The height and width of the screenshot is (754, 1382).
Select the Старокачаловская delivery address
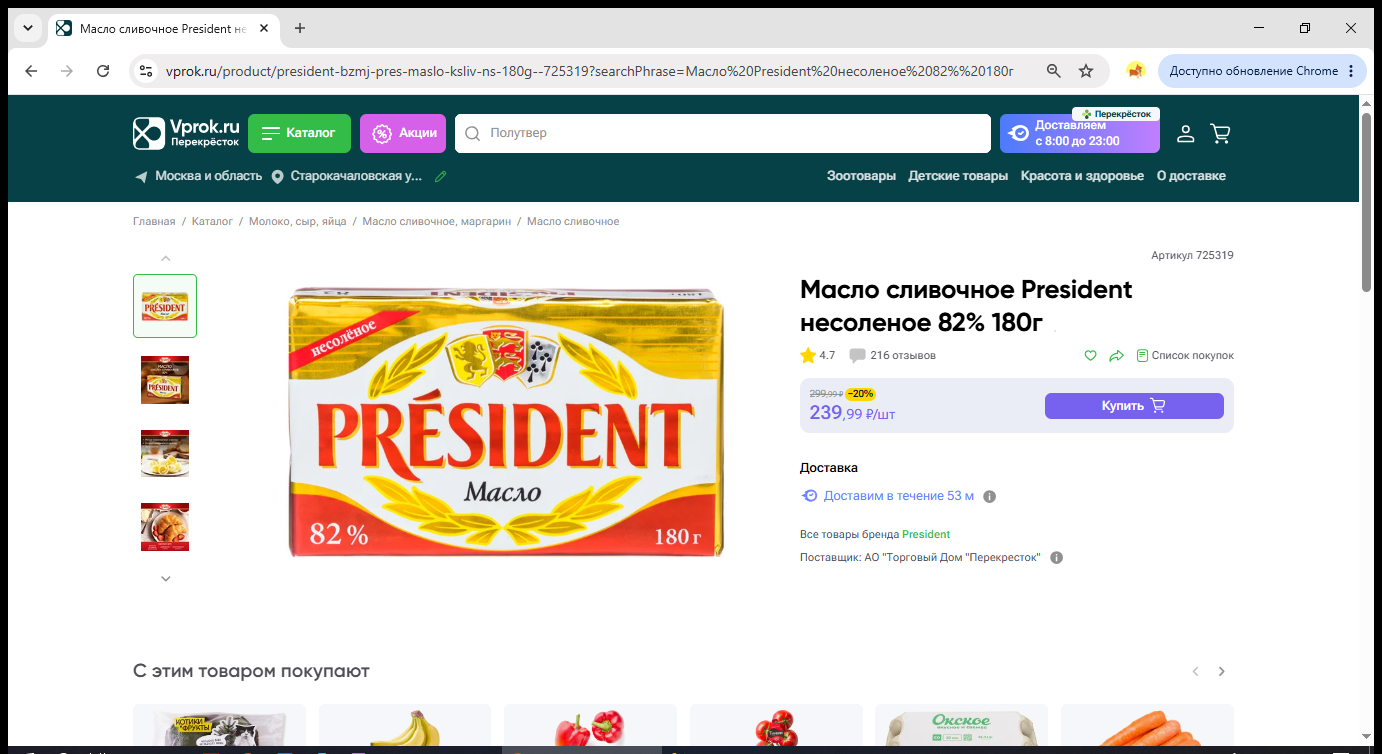click(x=348, y=176)
